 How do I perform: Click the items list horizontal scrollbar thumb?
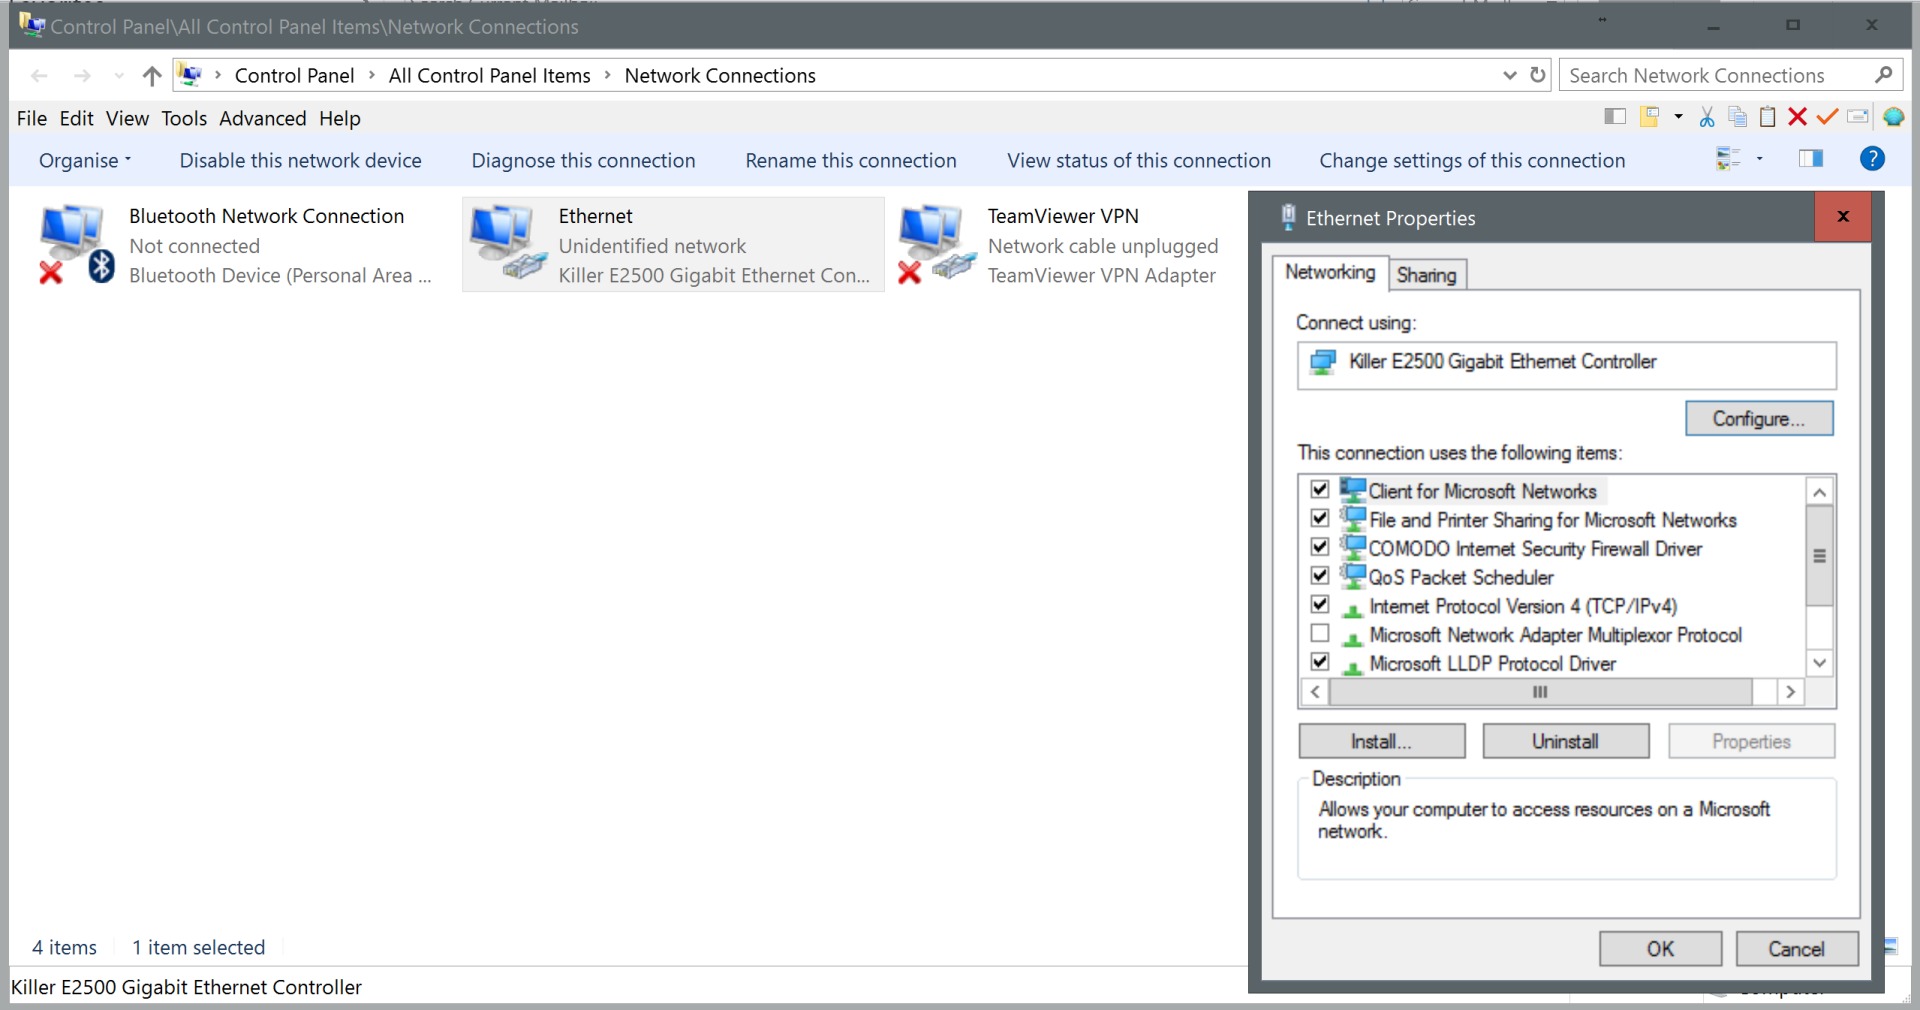(1540, 692)
